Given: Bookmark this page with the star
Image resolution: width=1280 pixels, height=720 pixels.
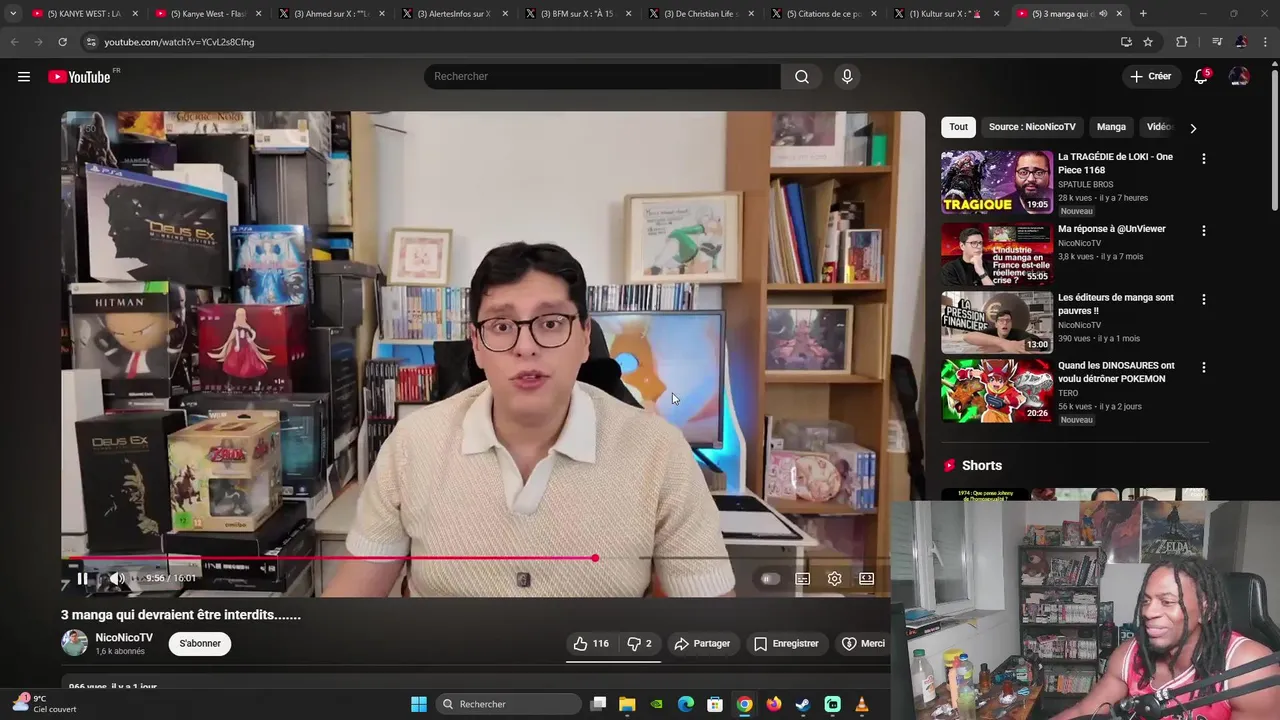Looking at the screenshot, I should click(1148, 42).
